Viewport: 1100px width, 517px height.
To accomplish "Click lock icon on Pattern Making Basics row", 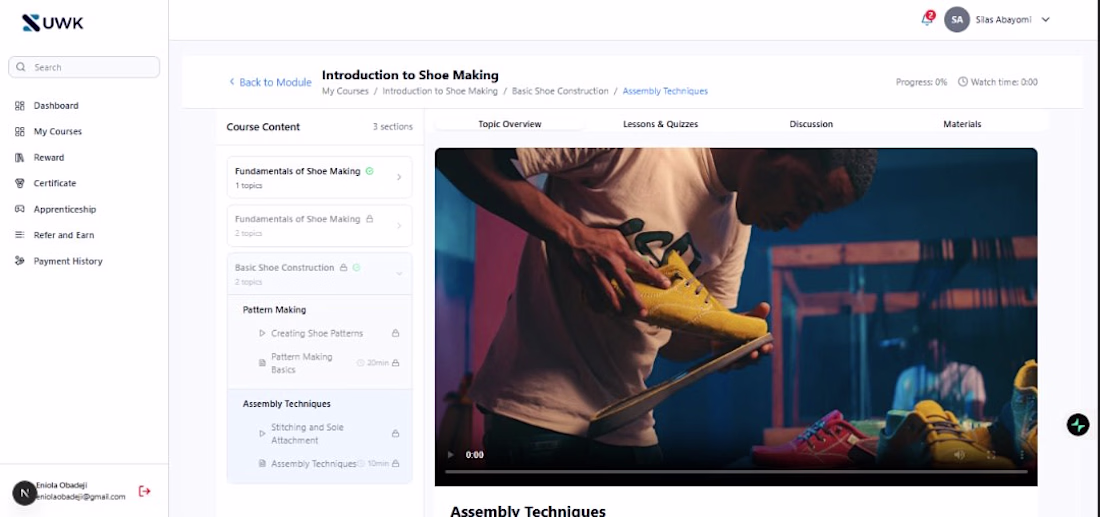I will coord(396,363).
